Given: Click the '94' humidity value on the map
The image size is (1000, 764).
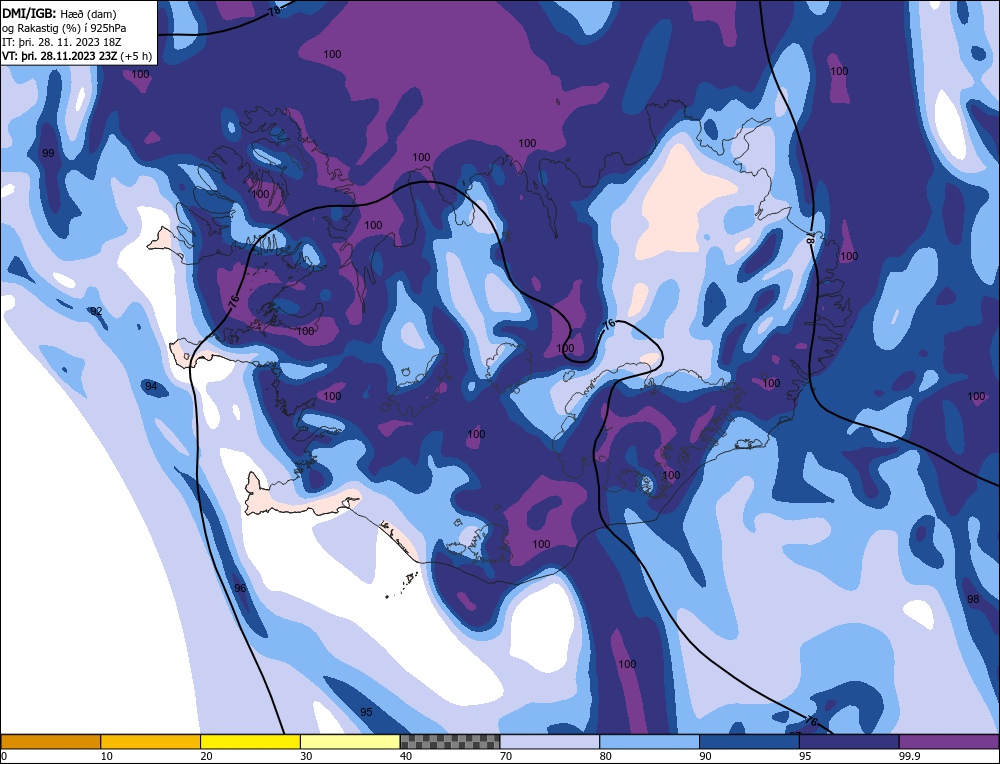Looking at the screenshot, I should coord(151,386).
